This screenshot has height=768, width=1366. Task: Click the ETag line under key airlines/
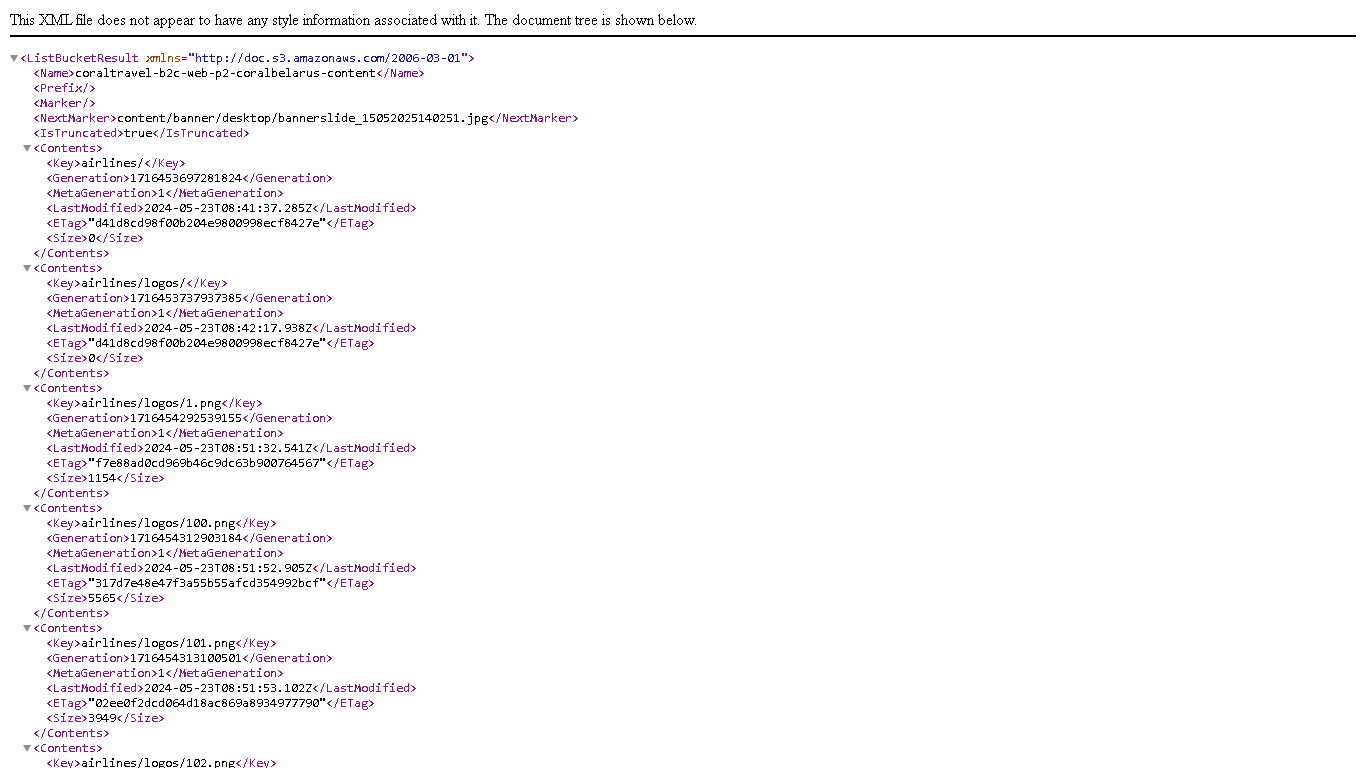pyautogui.click(x=210, y=223)
